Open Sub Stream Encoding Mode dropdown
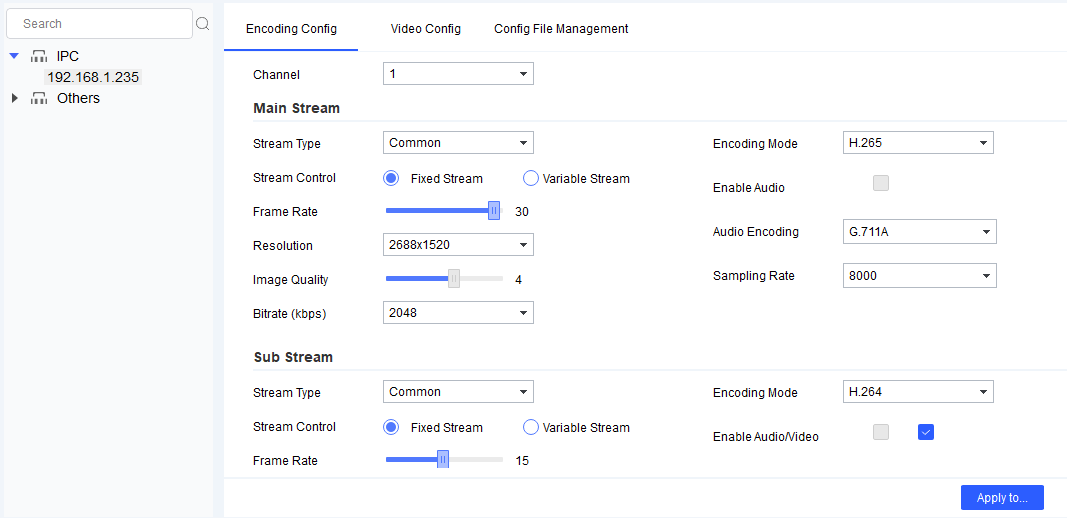 pos(918,391)
